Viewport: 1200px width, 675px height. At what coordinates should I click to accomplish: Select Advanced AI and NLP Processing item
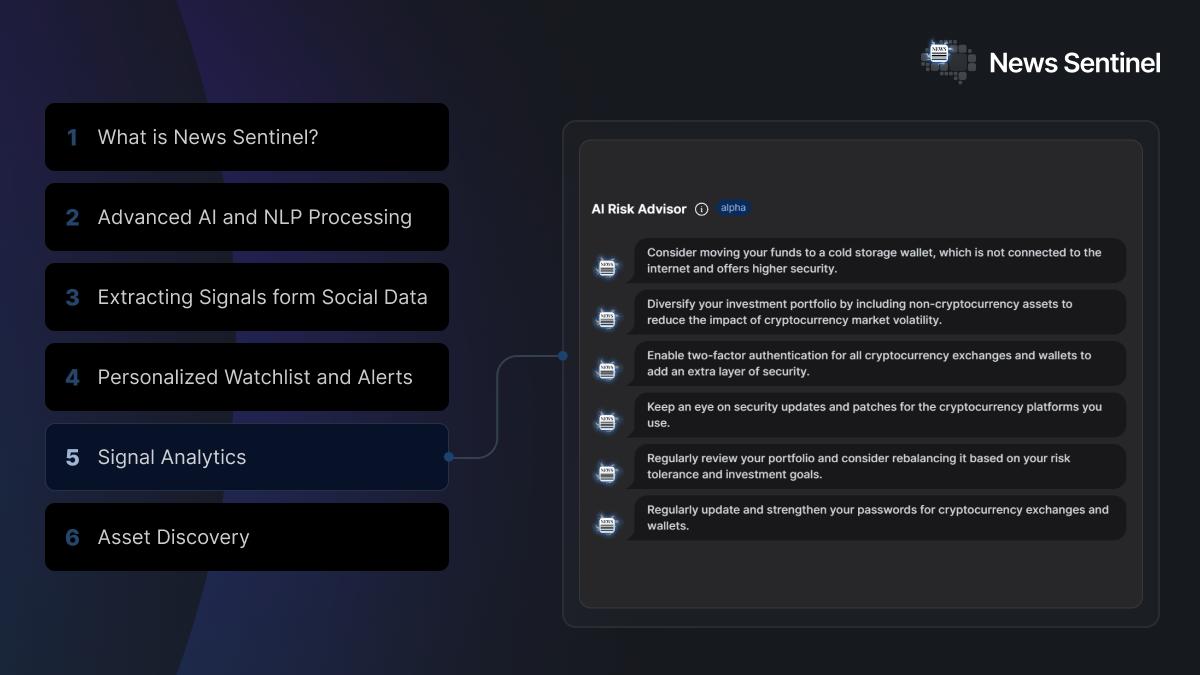[x=247, y=217]
